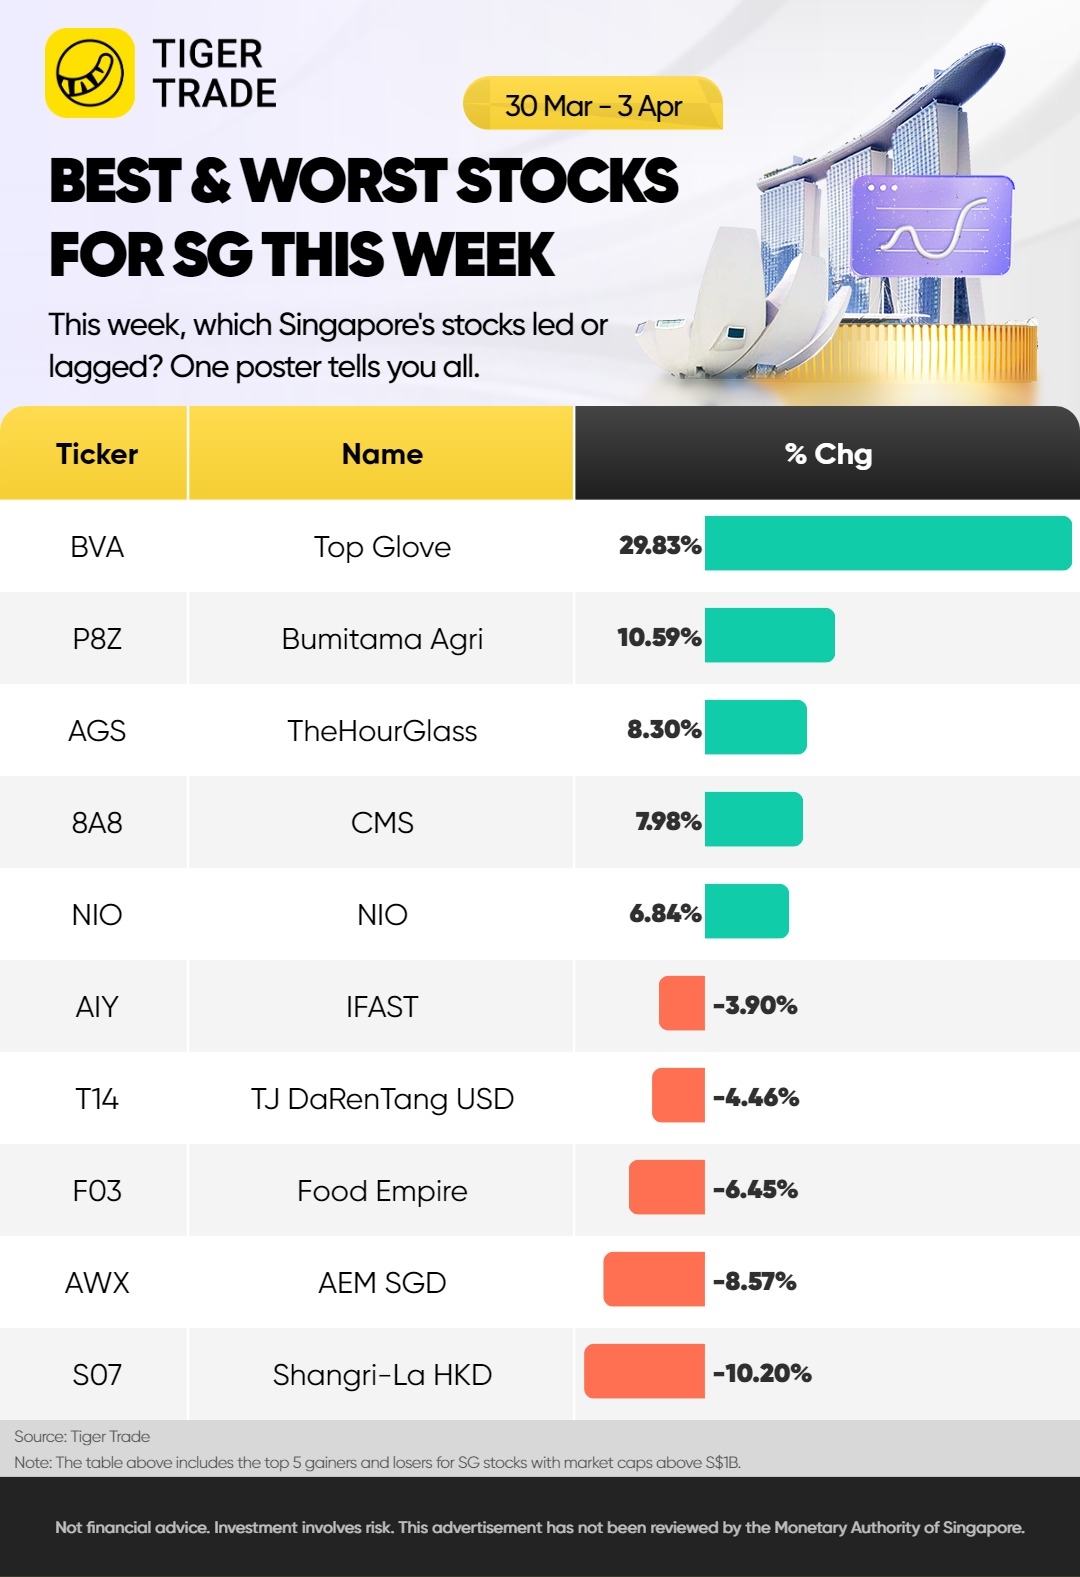The image size is (1080, 1577).
Task: Click the IFAST -3.90% value
Action: coord(755,1005)
